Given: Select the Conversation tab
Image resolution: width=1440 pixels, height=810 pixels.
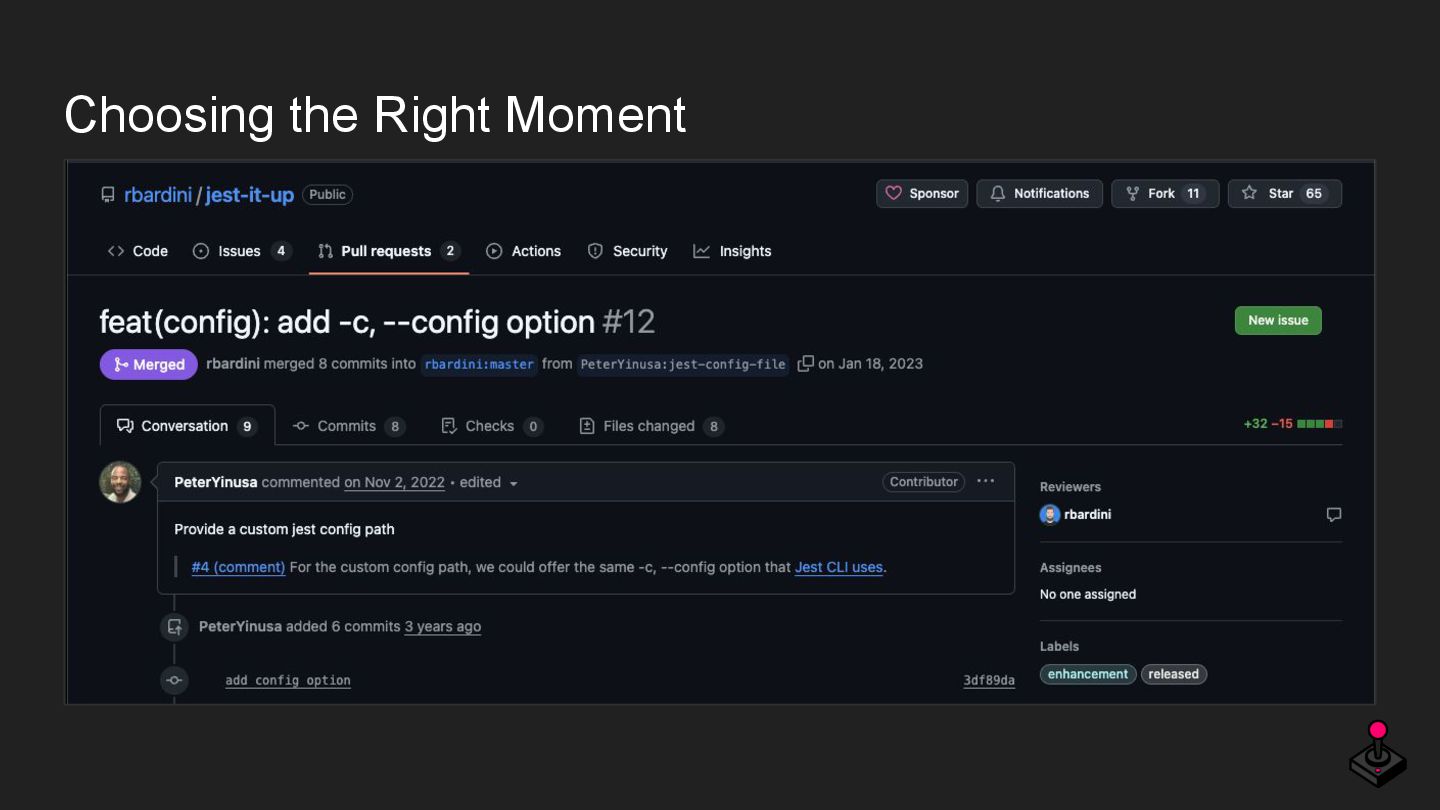Looking at the screenshot, I should click(188, 426).
